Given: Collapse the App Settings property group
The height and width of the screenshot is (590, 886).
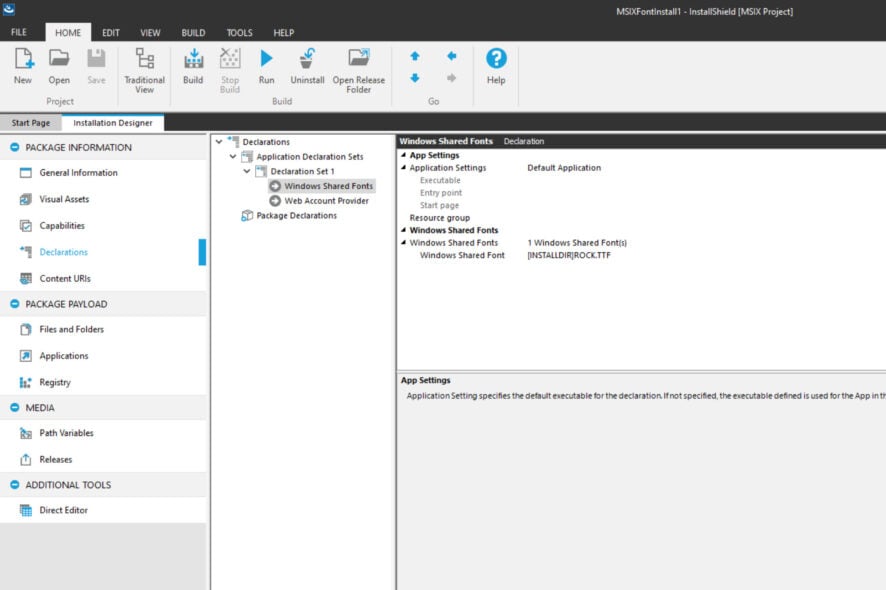Looking at the screenshot, I should point(403,155).
